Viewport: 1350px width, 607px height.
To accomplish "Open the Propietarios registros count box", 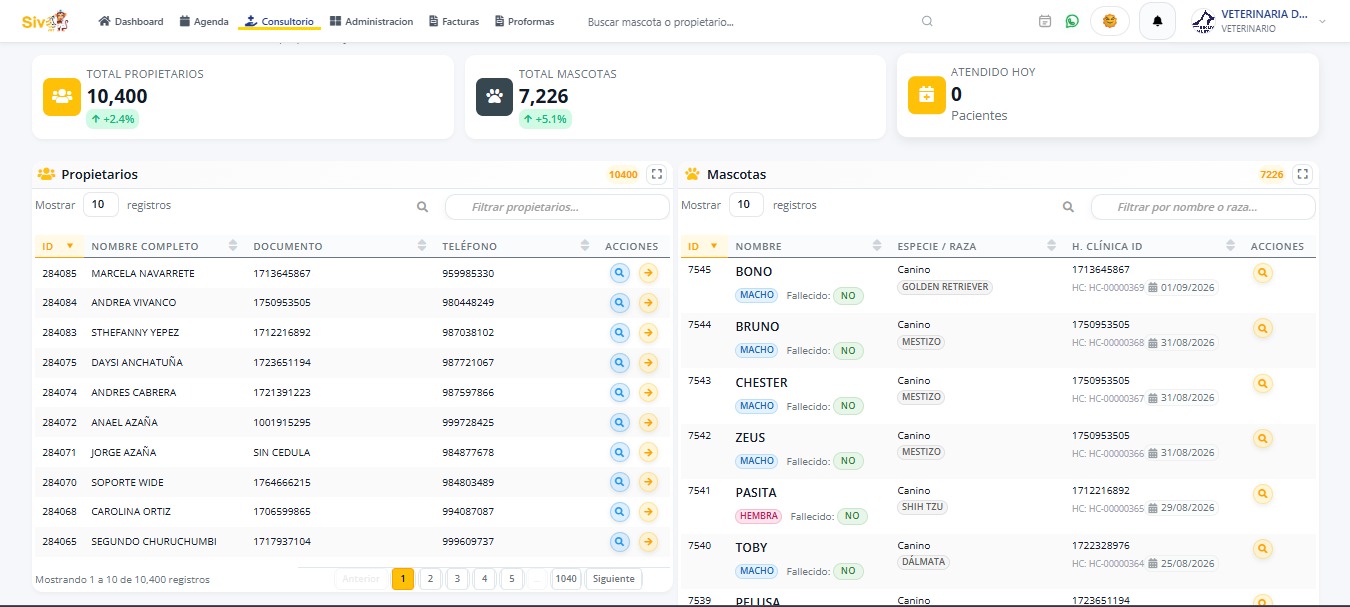I will coord(100,205).
